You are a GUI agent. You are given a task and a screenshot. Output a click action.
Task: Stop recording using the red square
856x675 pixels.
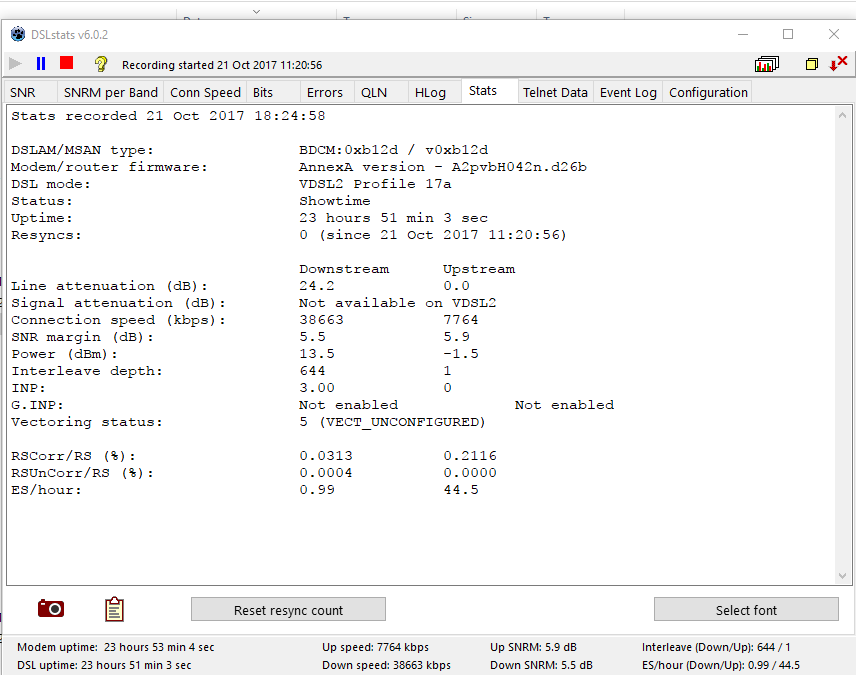click(67, 64)
